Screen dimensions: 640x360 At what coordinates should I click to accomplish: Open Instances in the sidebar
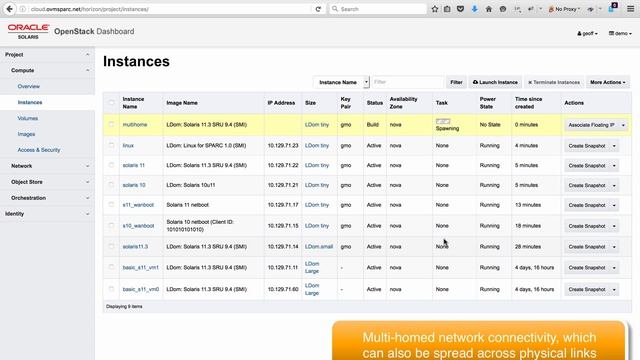(30, 102)
